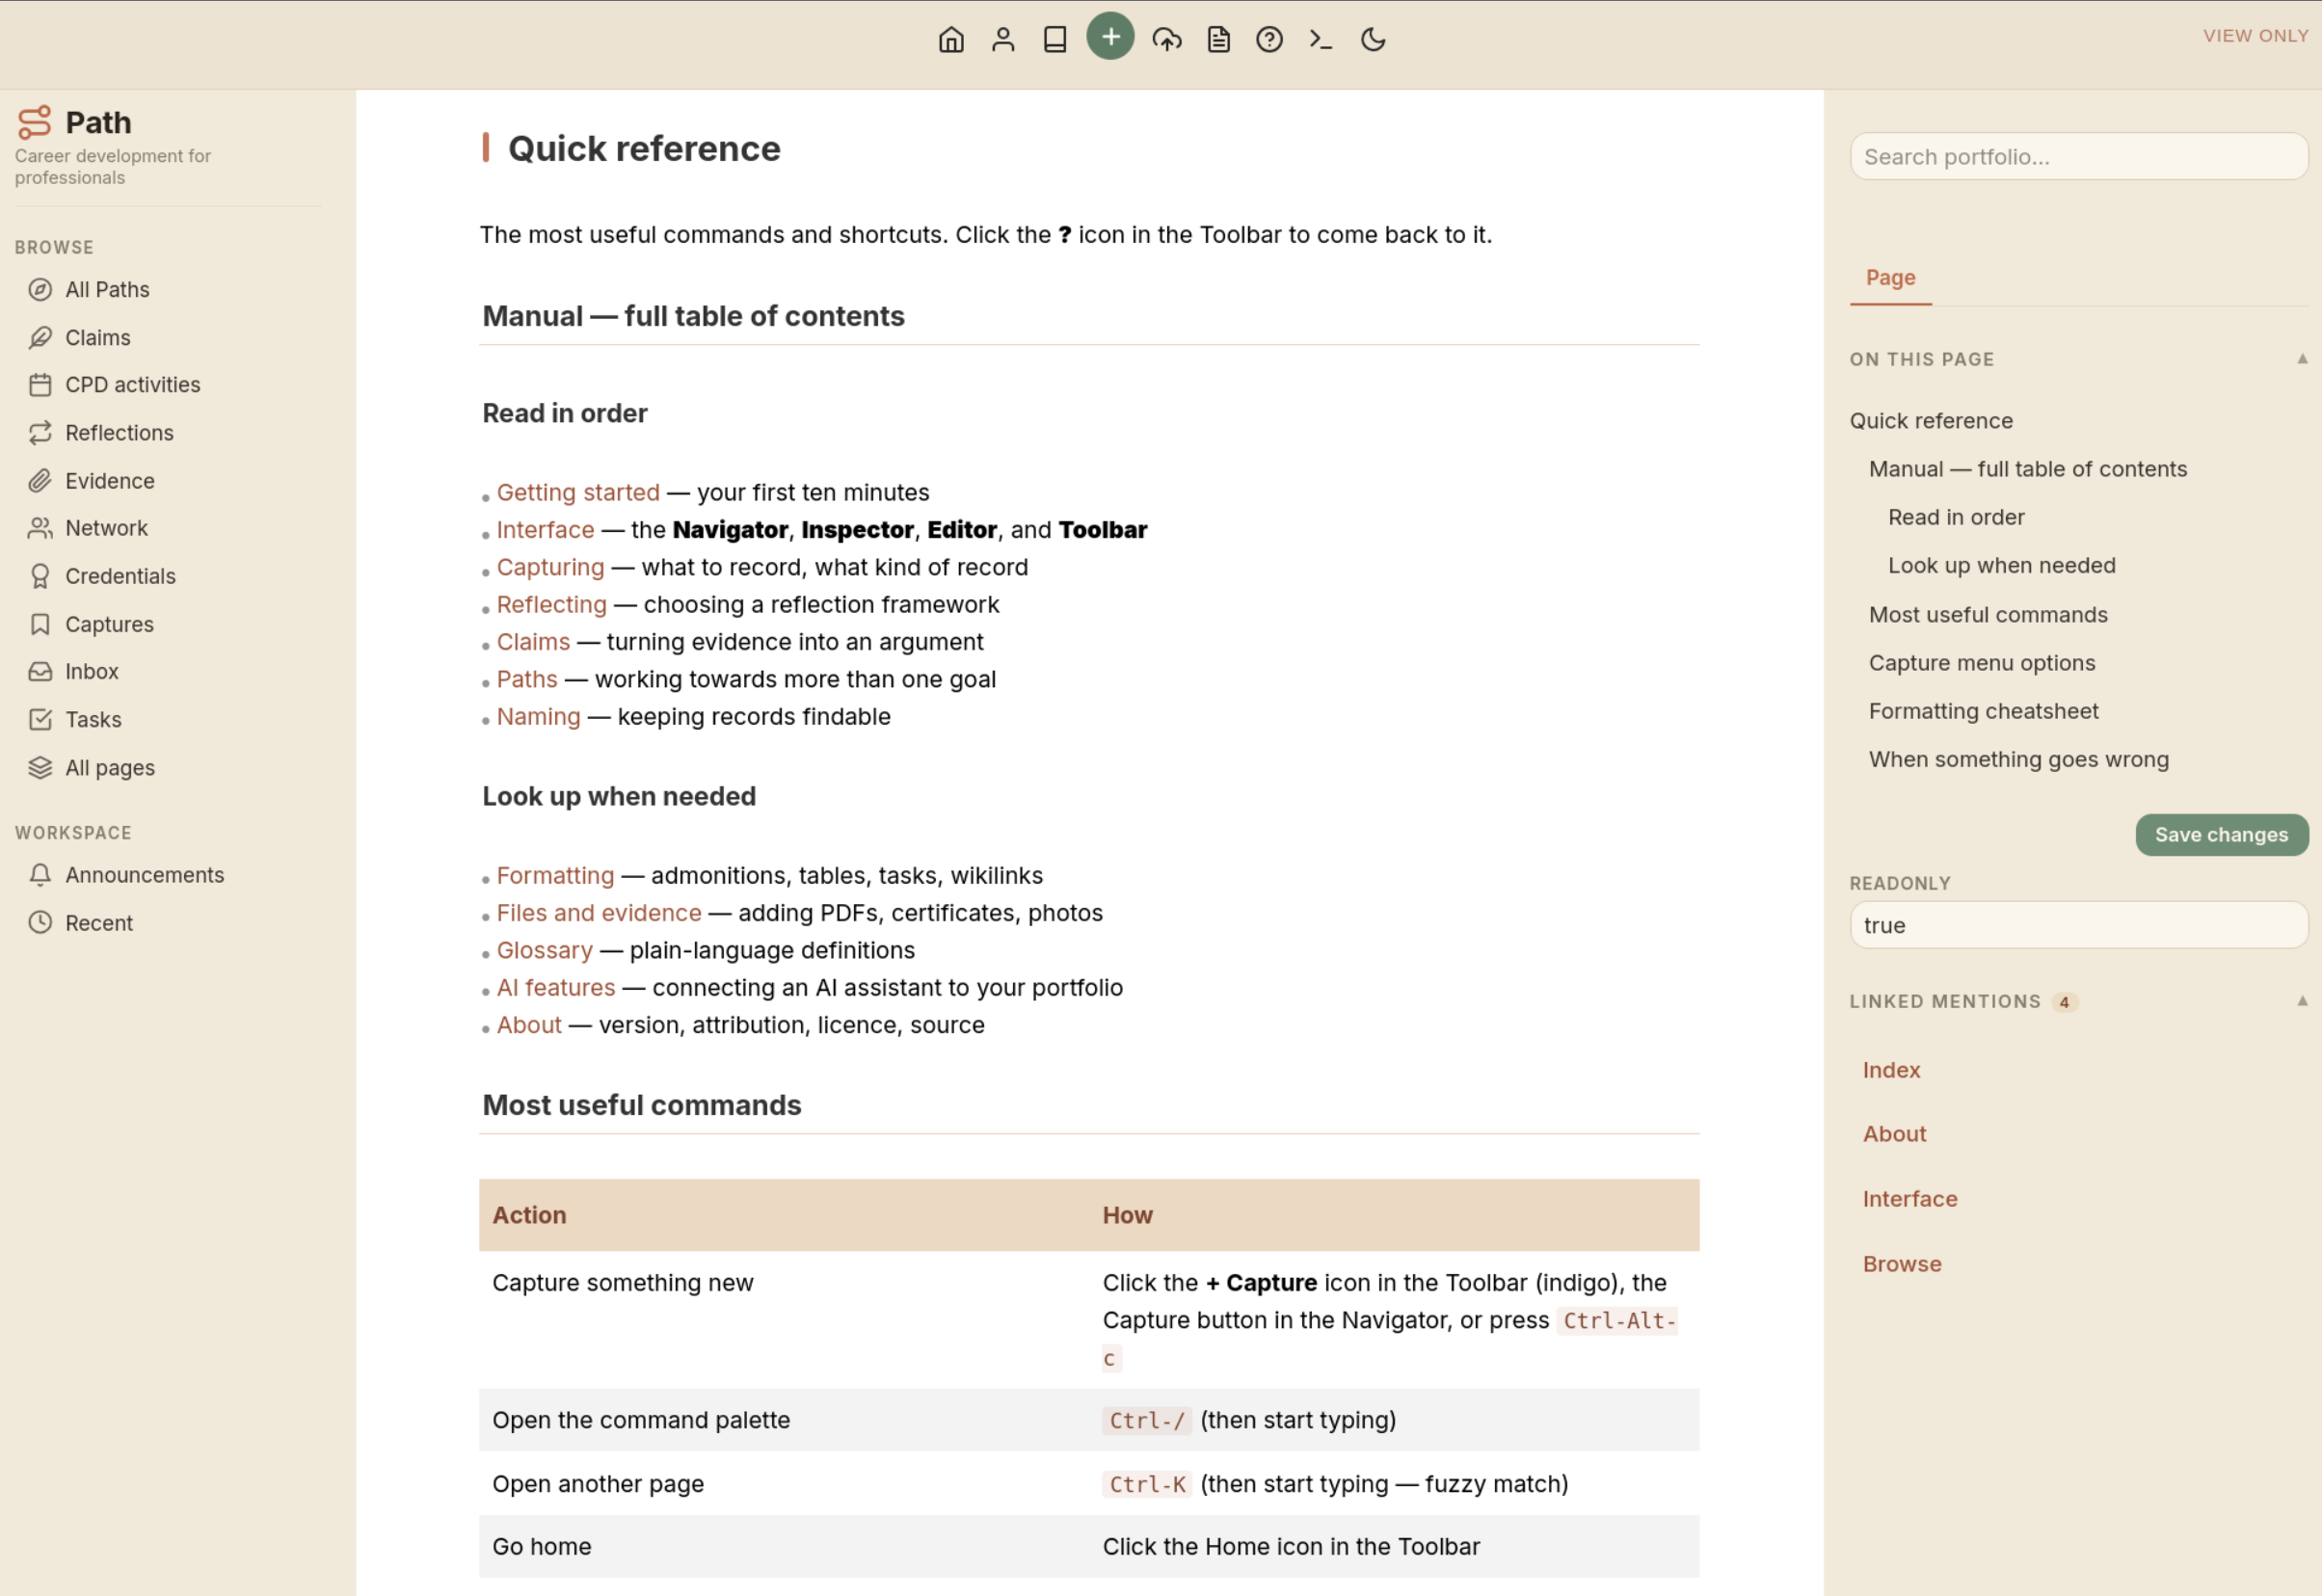Image resolution: width=2322 pixels, height=1596 pixels.
Task: Open the command prompt terminal icon
Action: pos(1321,39)
